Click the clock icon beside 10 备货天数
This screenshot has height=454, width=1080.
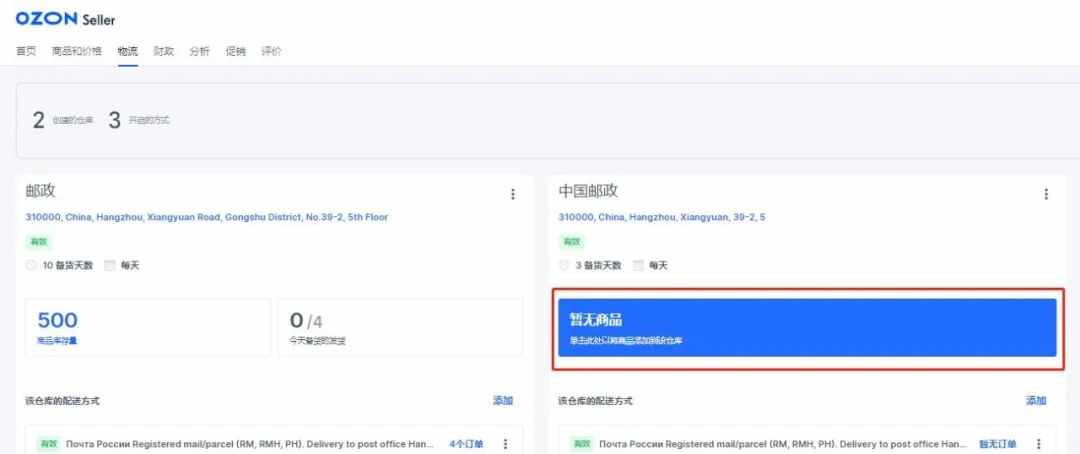(31, 265)
